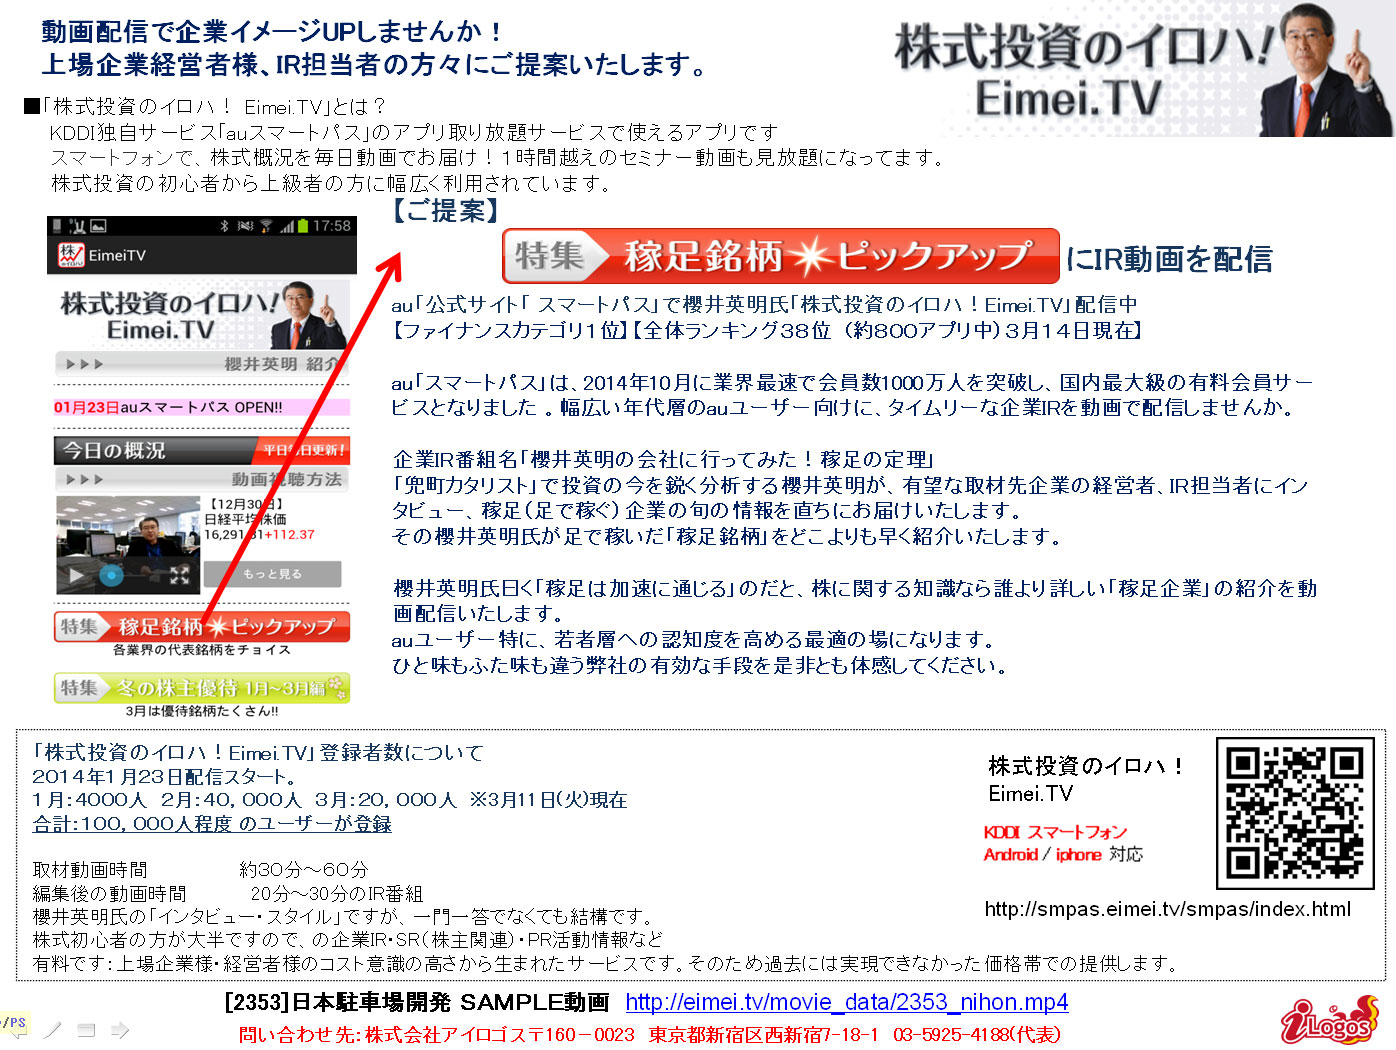Image resolution: width=1396 pixels, height=1050 pixels.
Task: Click the EimeiTV app title text
Action: point(117,256)
